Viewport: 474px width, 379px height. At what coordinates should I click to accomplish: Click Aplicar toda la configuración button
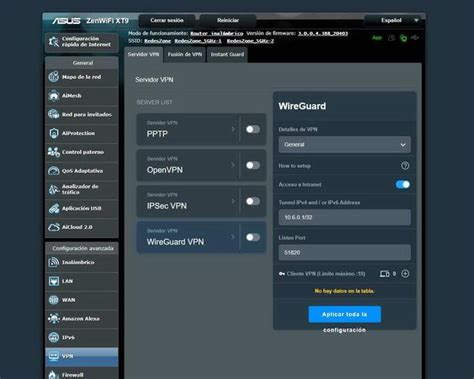[345, 314]
